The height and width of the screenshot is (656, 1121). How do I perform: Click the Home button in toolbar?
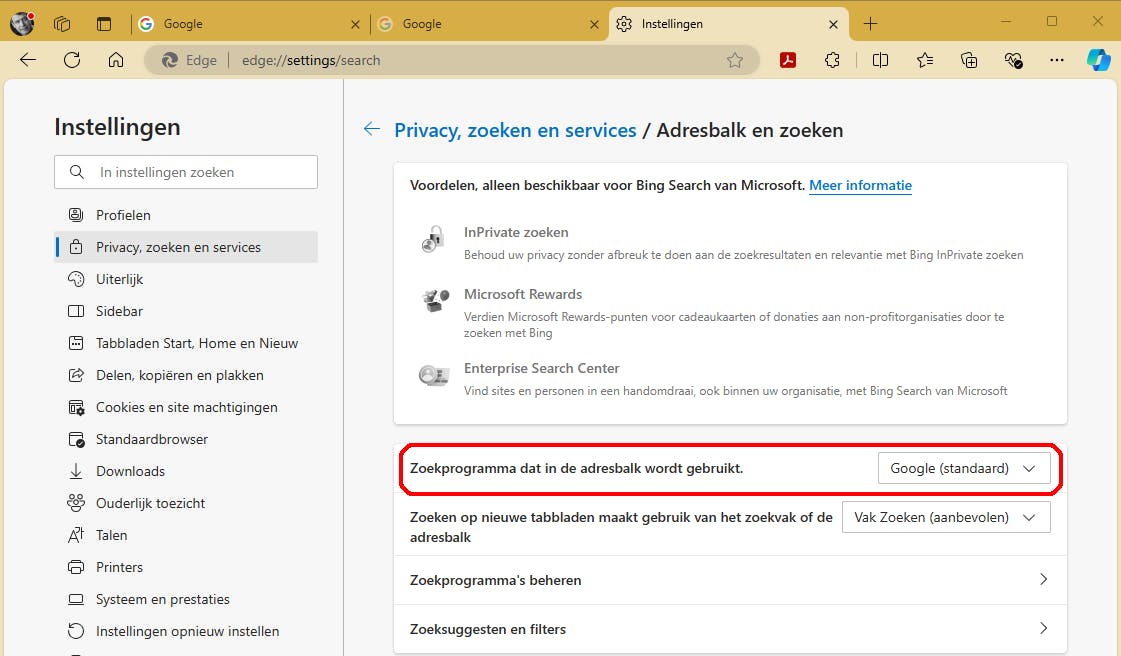coord(116,60)
